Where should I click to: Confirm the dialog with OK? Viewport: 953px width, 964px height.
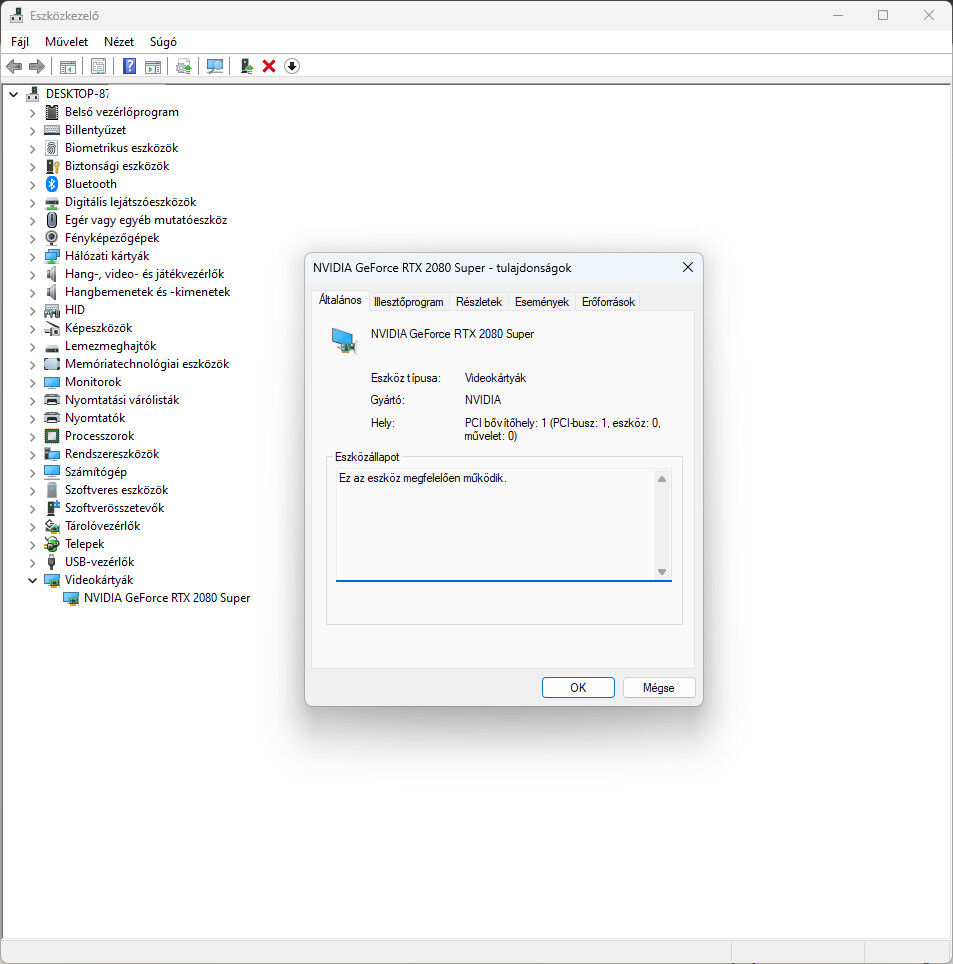coord(578,687)
